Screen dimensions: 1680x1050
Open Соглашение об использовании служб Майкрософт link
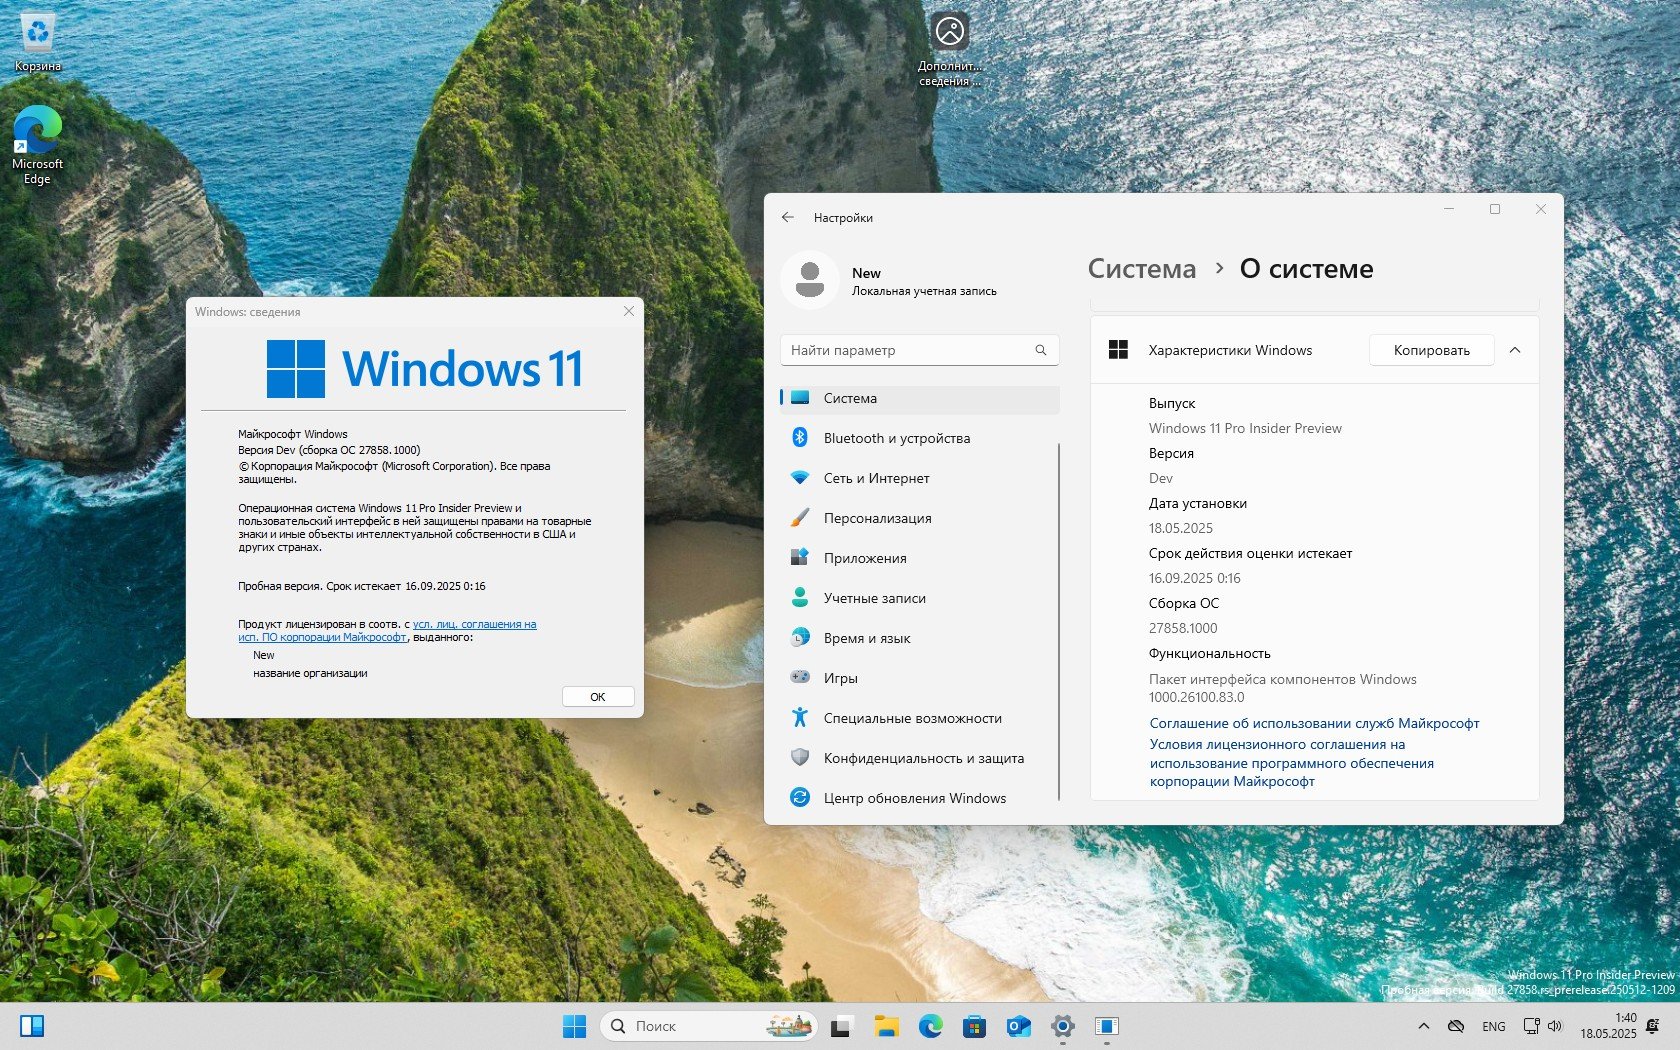click(1314, 723)
